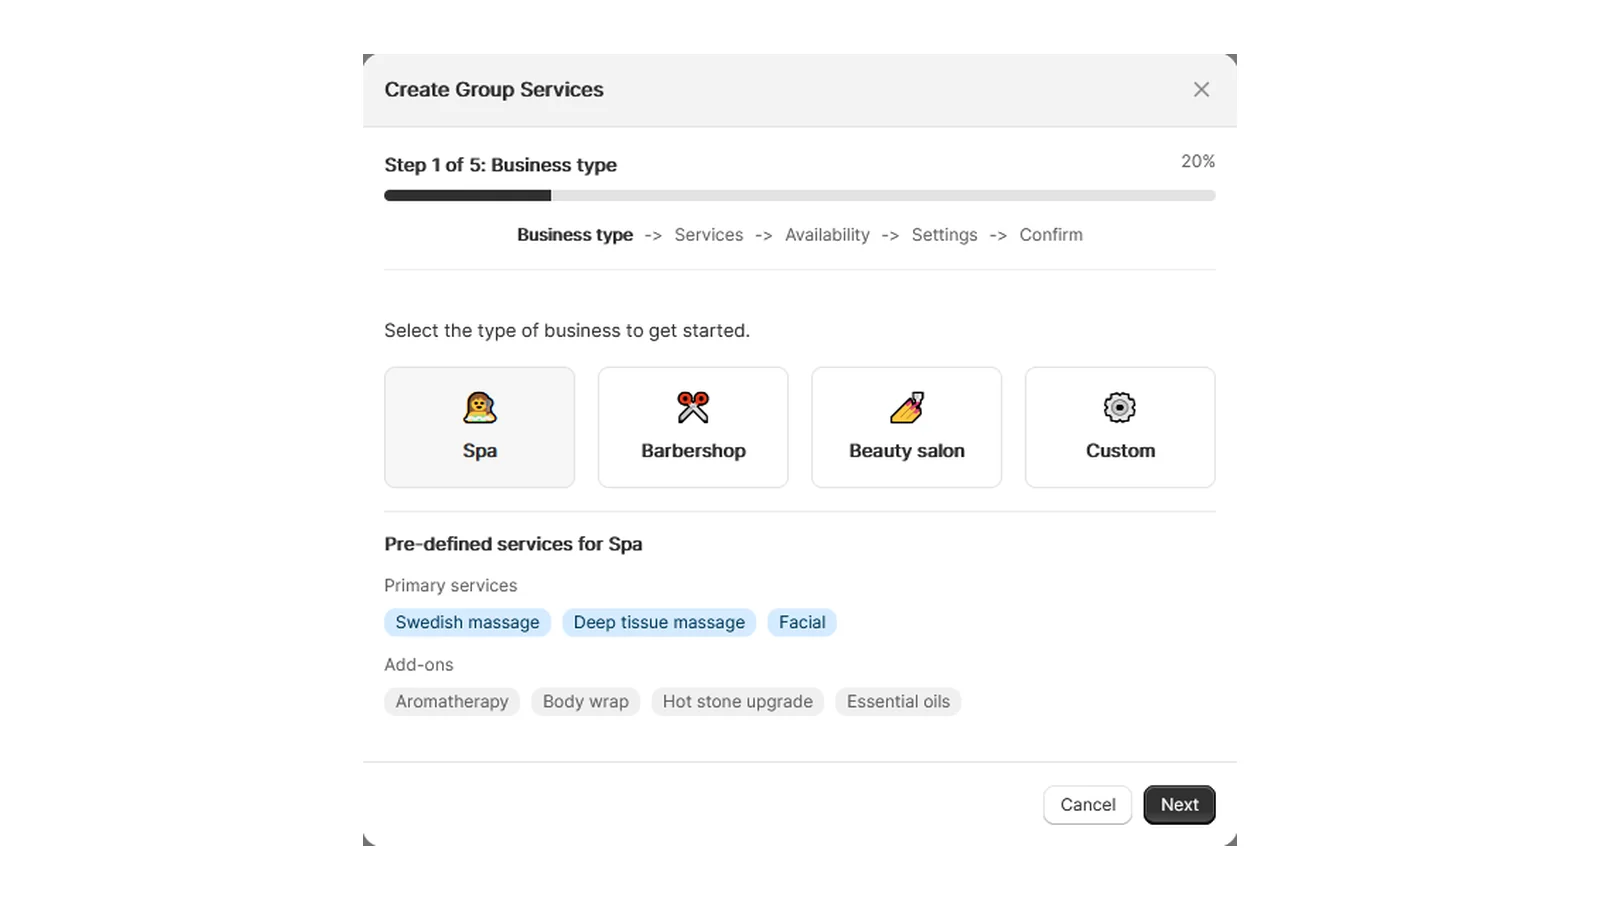The height and width of the screenshot is (900, 1600).
Task: Click the Custom gear icon
Action: 1119,407
